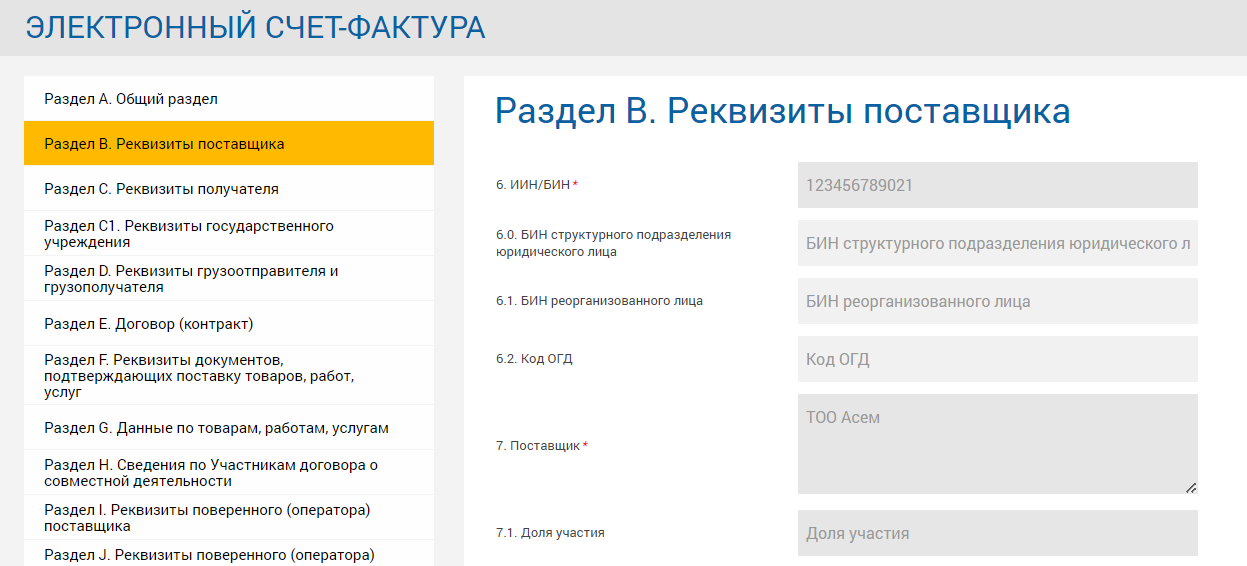Open Раздел A. Общий раздел

[229, 99]
